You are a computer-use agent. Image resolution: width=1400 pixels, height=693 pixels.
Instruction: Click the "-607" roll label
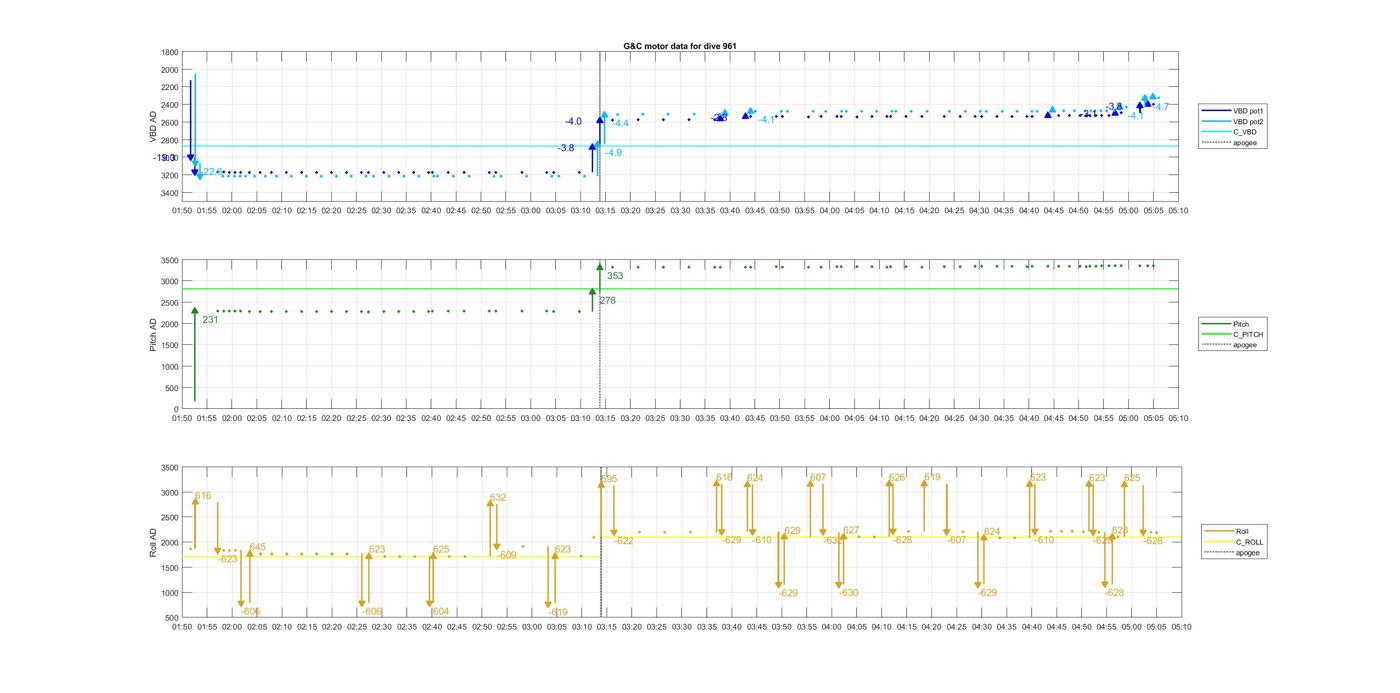(x=956, y=540)
